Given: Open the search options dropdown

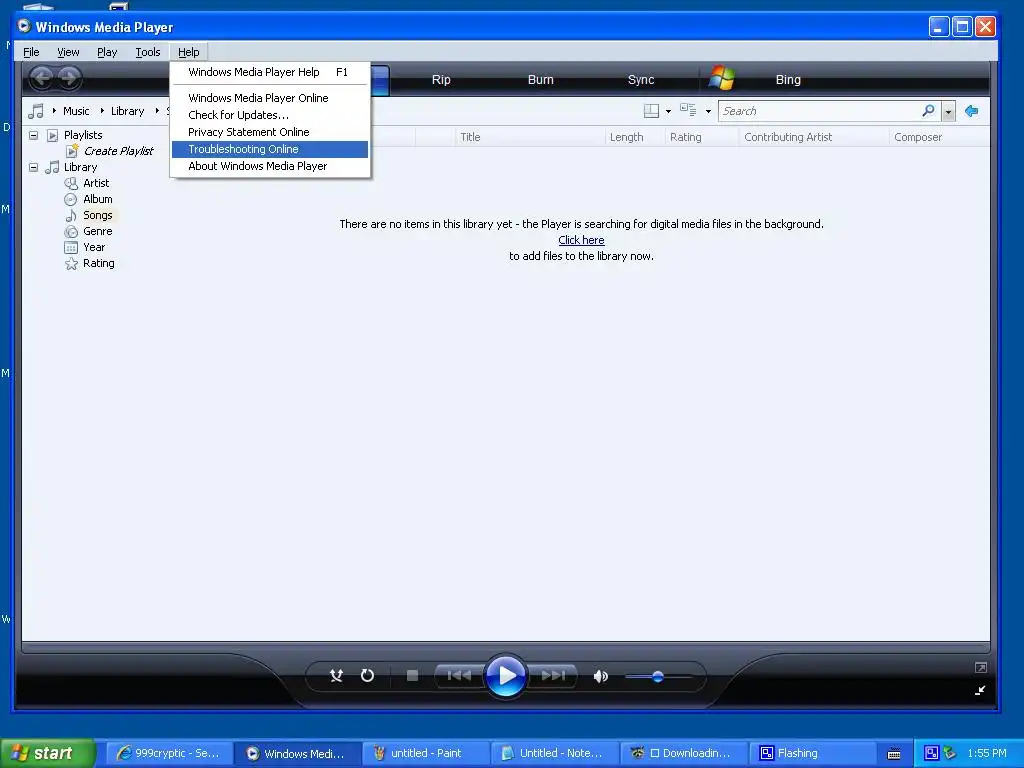Looking at the screenshot, I should (948, 112).
